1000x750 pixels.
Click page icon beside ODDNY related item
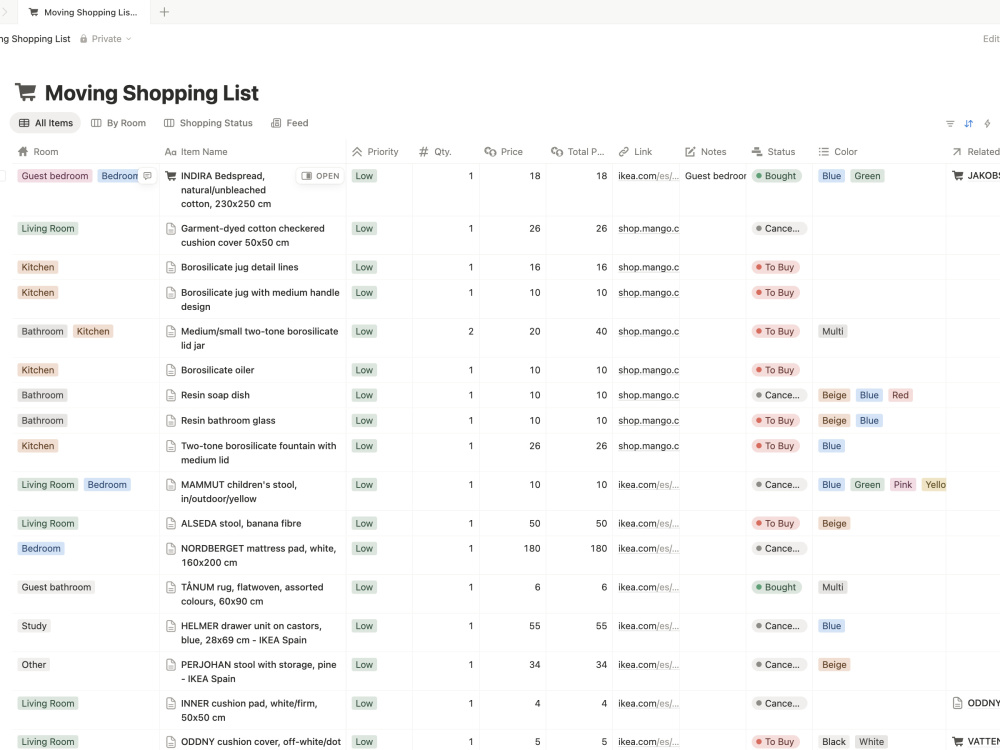click(957, 703)
